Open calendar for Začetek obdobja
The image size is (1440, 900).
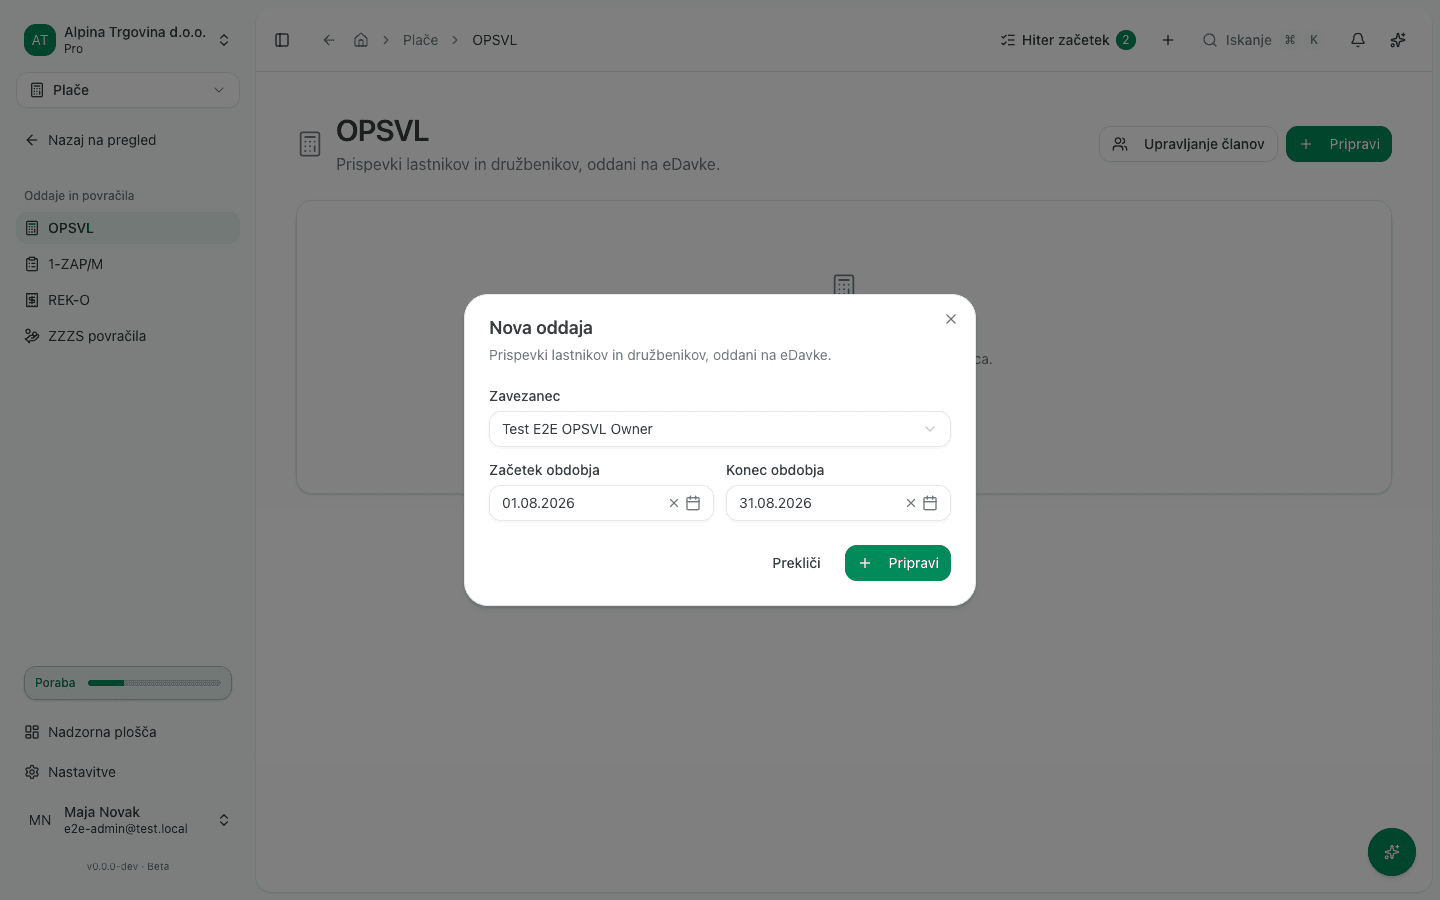(x=693, y=503)
